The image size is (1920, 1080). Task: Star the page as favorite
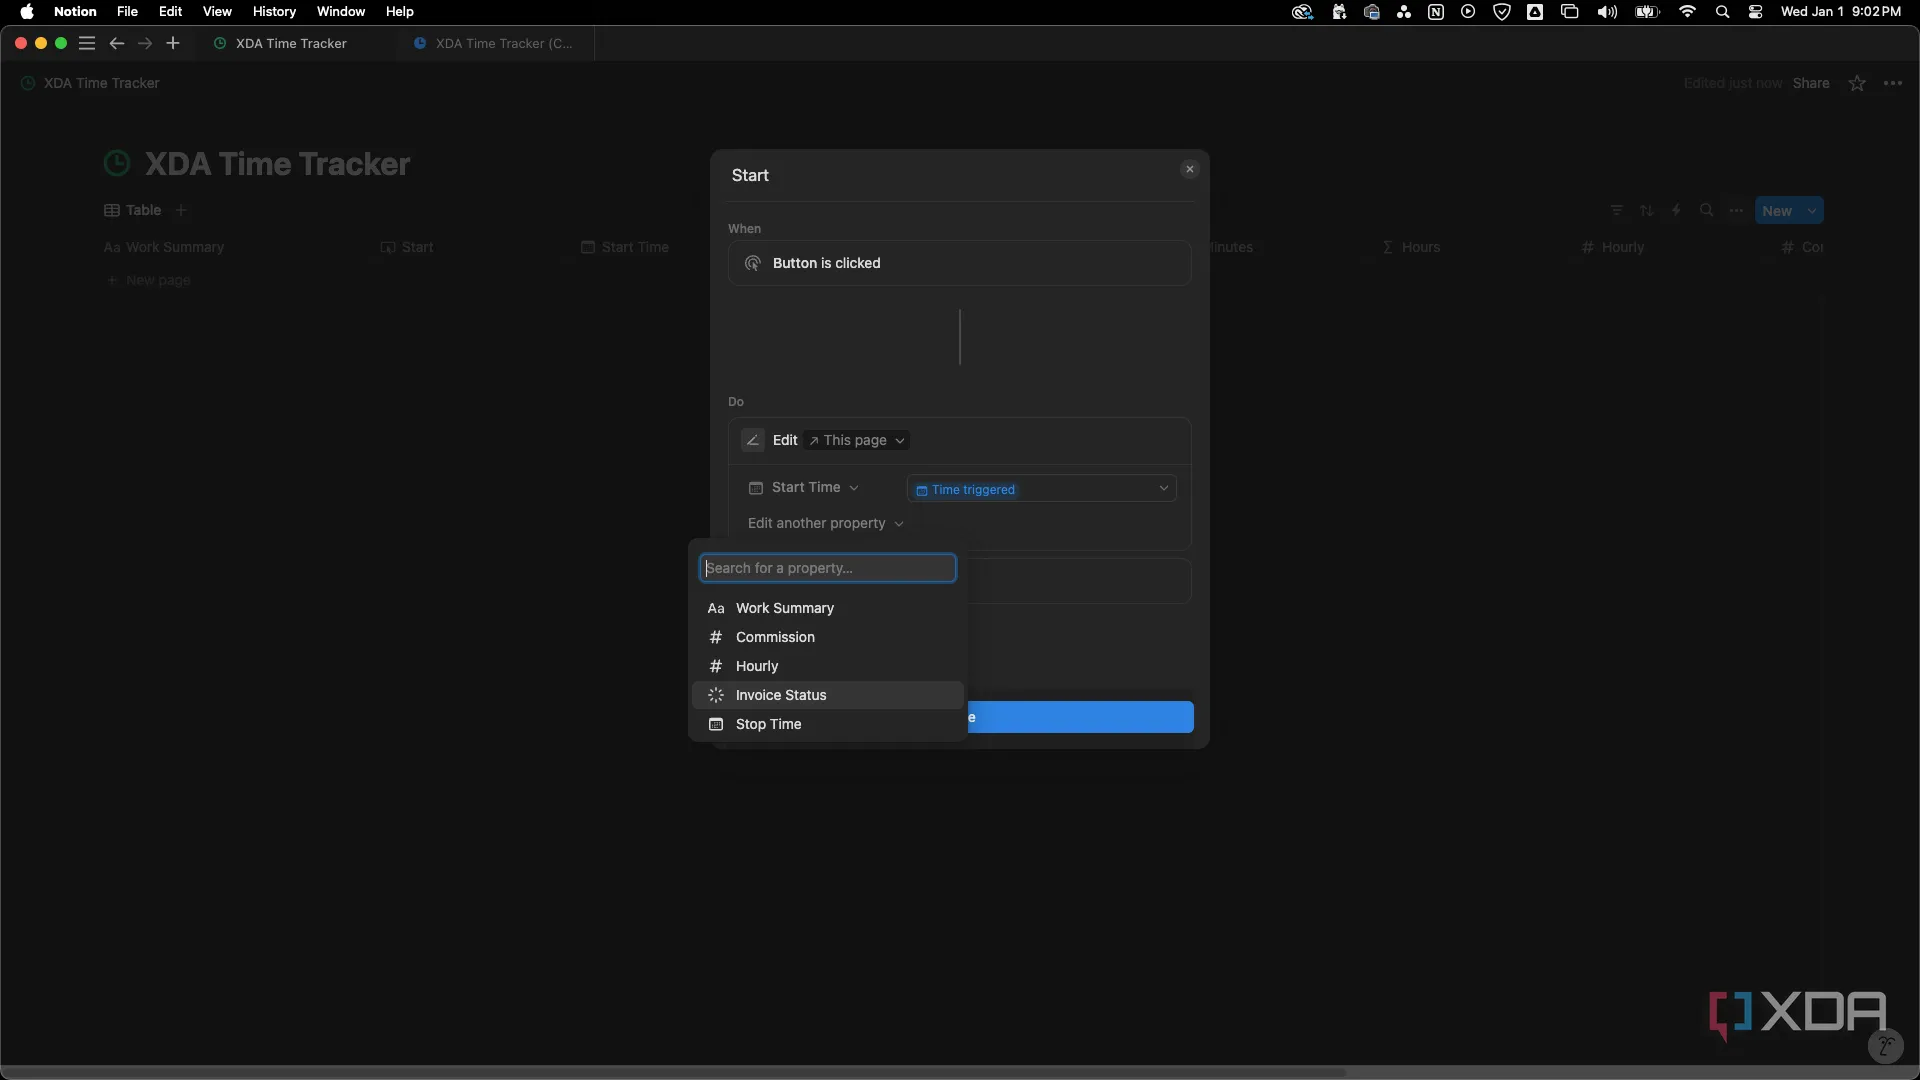1857,83
